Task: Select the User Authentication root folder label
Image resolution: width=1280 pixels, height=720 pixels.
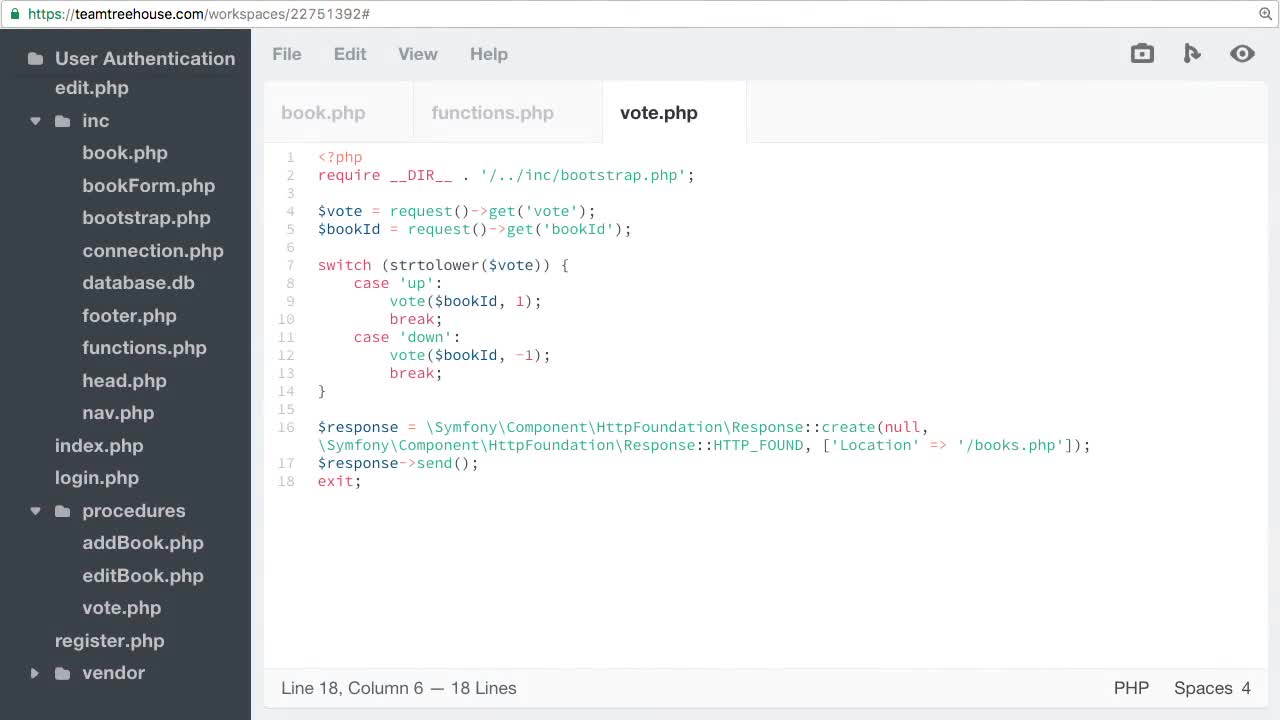Action: pyautogui.click(x=145, y=59)
